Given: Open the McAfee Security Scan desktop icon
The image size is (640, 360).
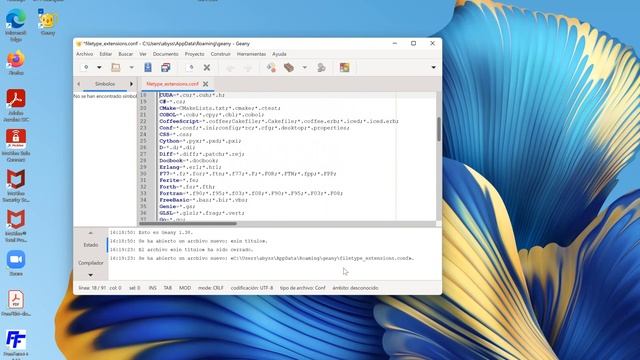Looking at the screenshot, I should [x=16, y=186].
